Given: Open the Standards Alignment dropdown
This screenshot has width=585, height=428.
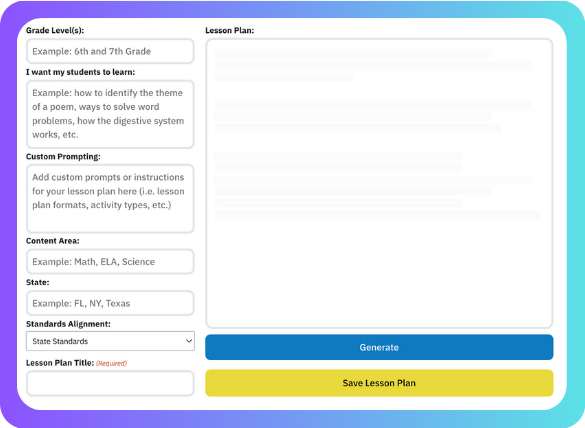Looking at the screenshot, I should click(110, 341).
